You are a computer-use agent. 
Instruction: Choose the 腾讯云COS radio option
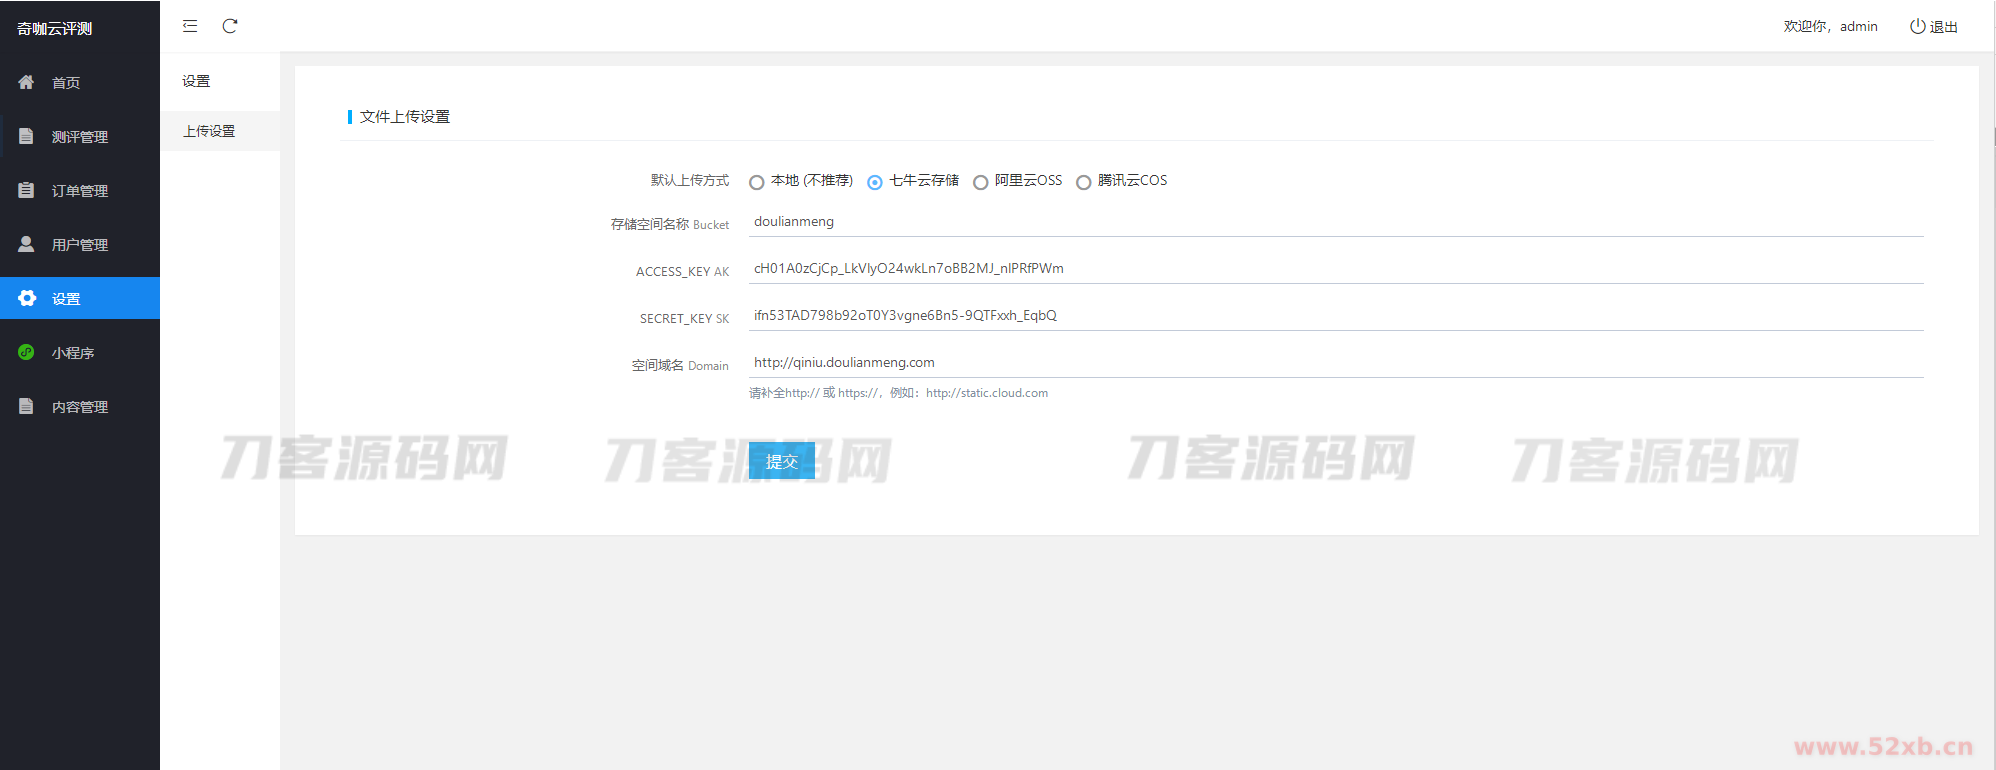click(1083, 182)
